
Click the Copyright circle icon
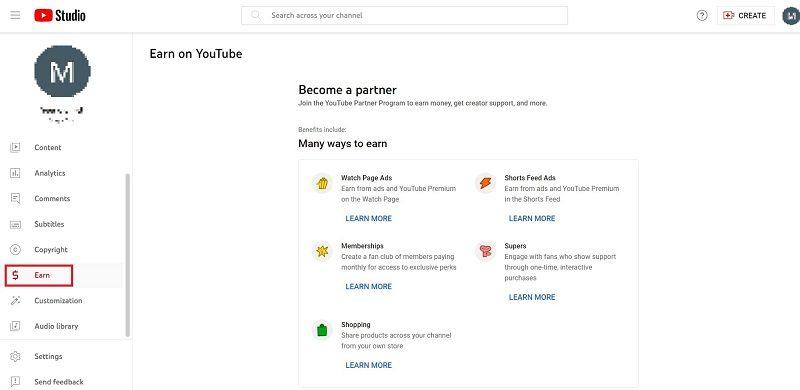15,250
